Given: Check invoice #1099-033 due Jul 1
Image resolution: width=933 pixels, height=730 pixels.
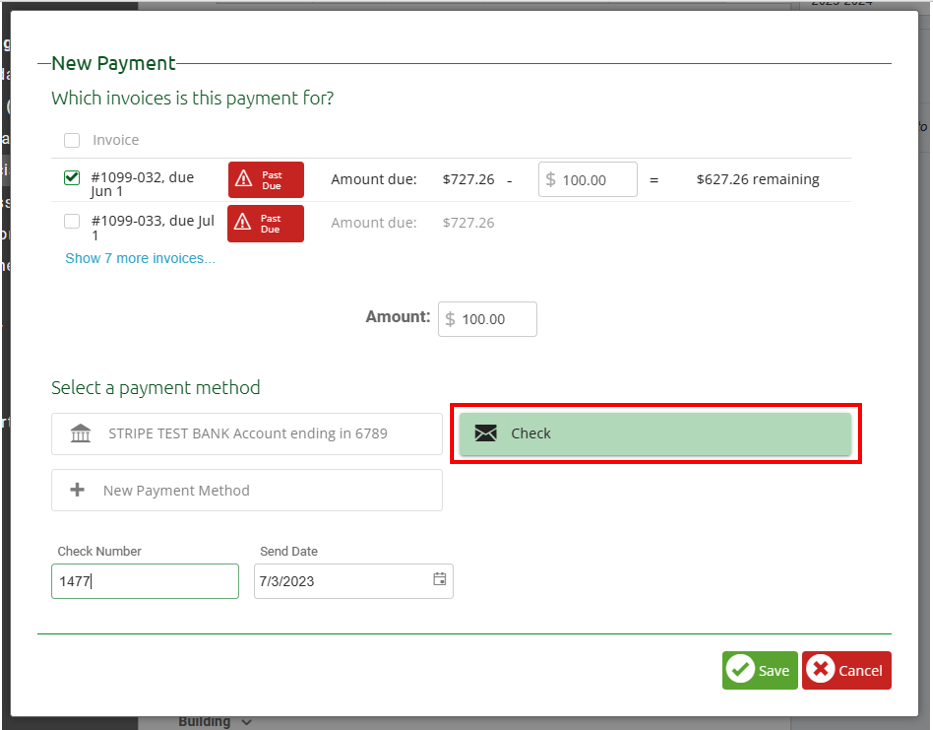Looking at the screenshot, I should click(71, 221).
